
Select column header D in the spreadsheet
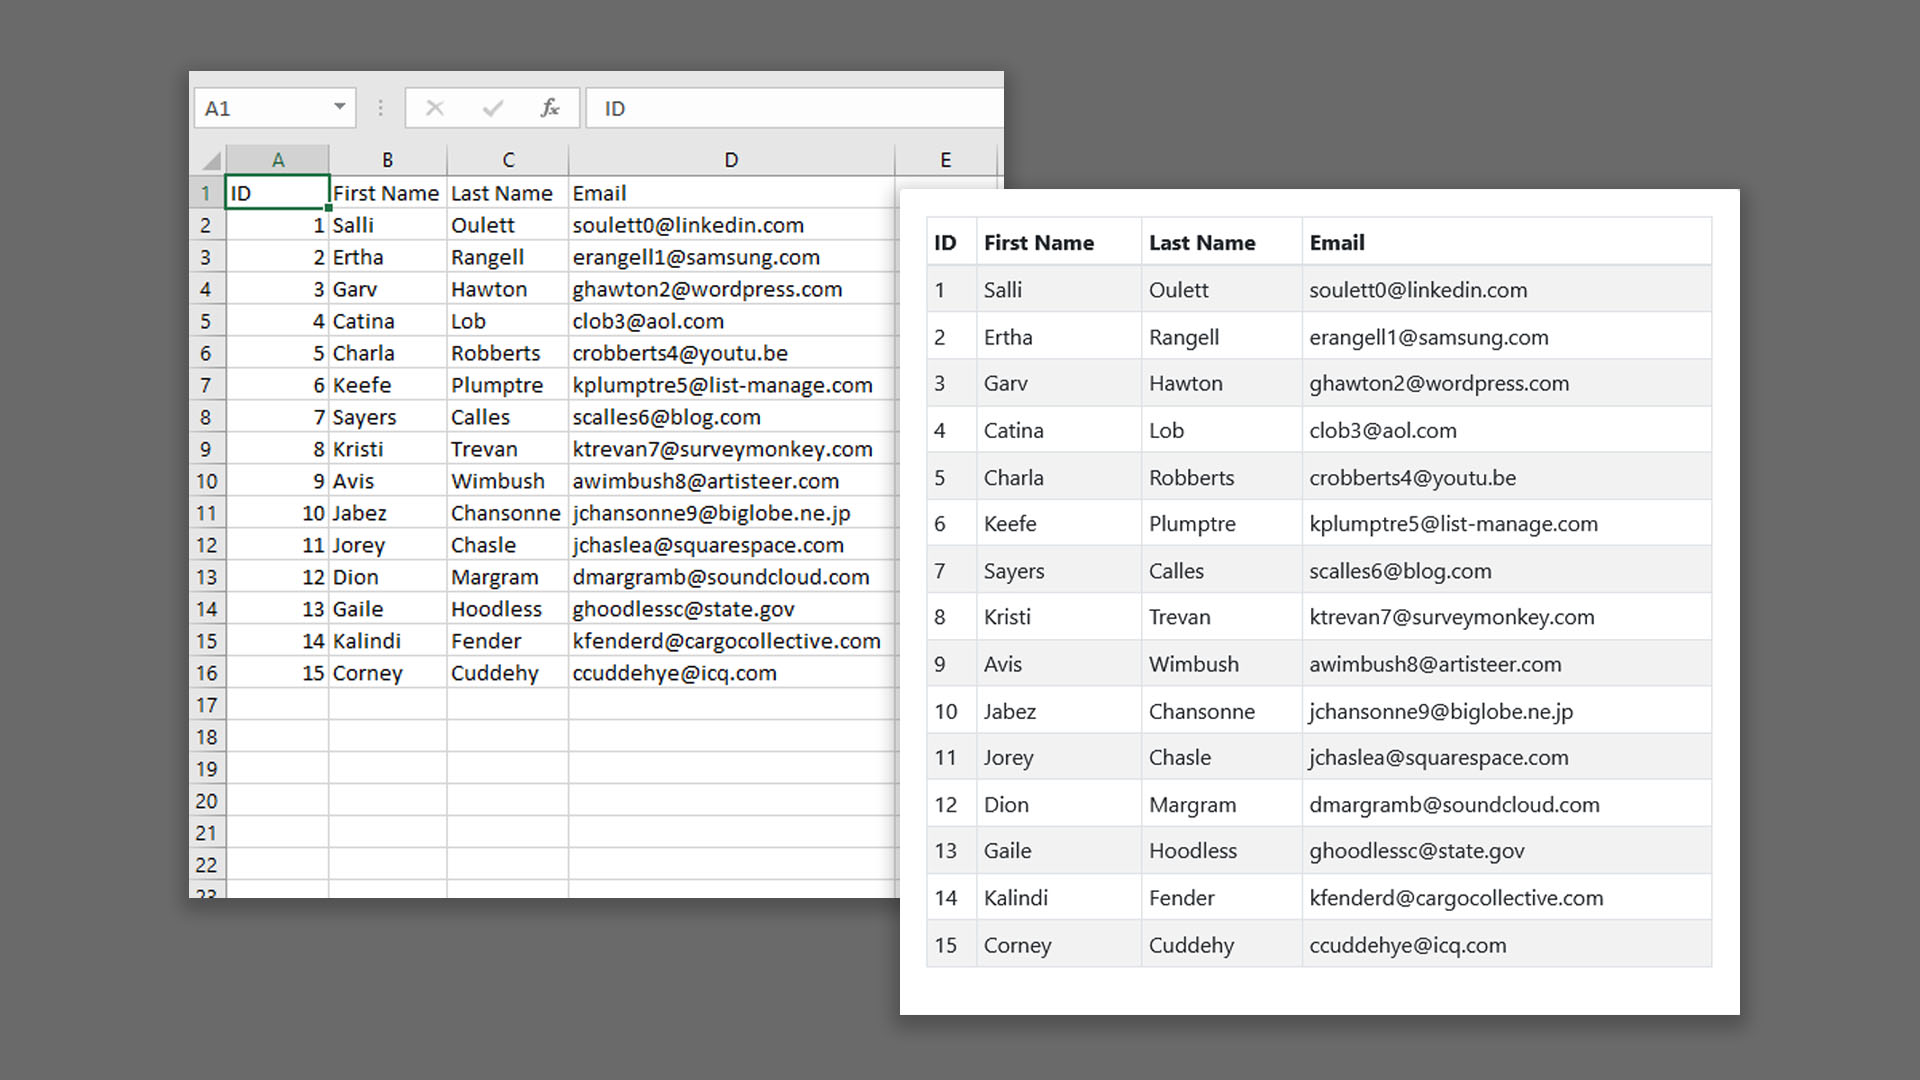(x=731, y=159)
